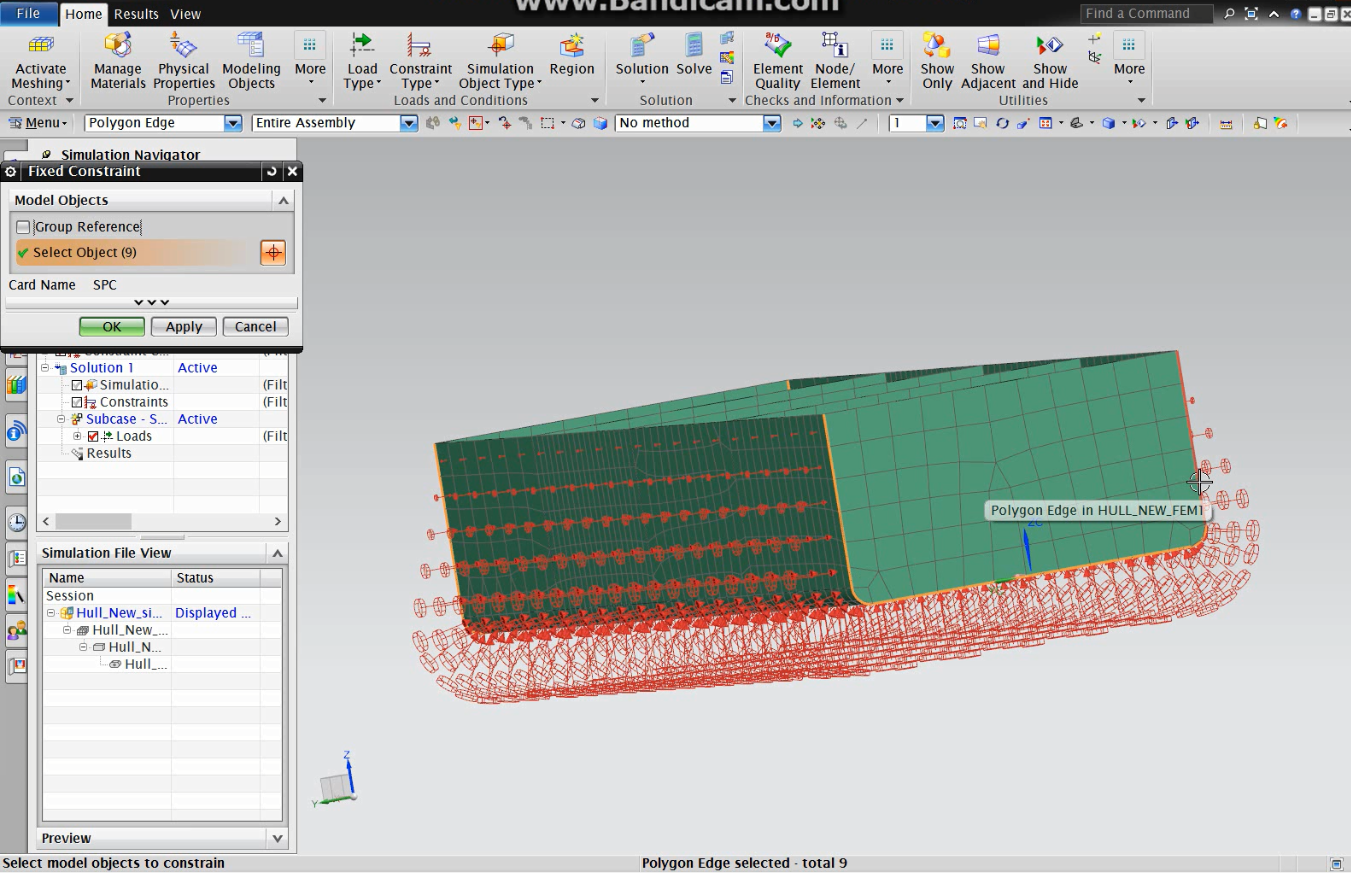Image resolution: width=1351 pixels, height=873 pixels.
Task: Open More in the Utilities group
Action: pos(1129,61)
